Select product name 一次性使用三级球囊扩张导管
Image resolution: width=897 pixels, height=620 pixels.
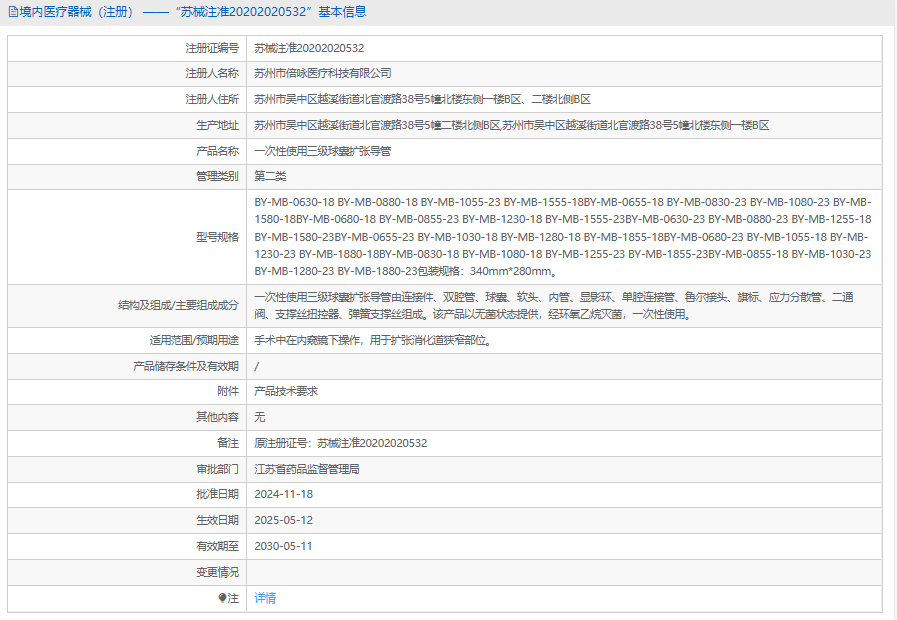(323, 152)
